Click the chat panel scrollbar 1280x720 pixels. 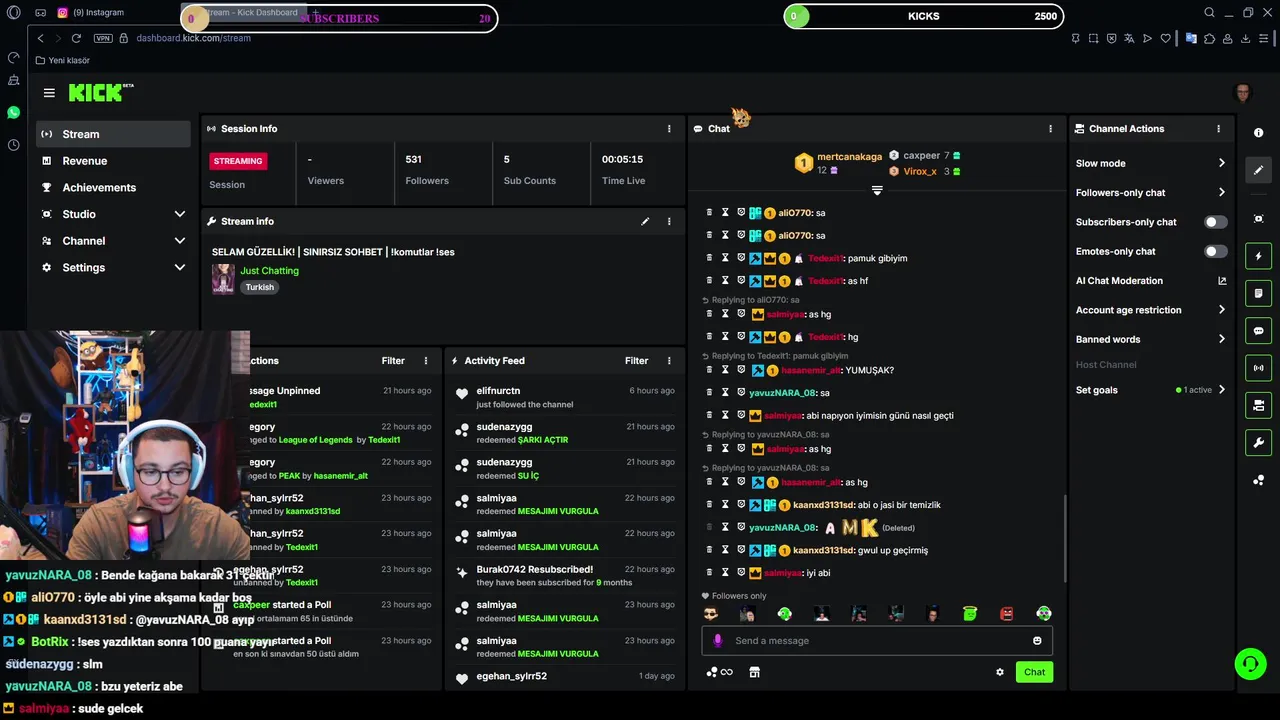click(x=1064, y=537)
